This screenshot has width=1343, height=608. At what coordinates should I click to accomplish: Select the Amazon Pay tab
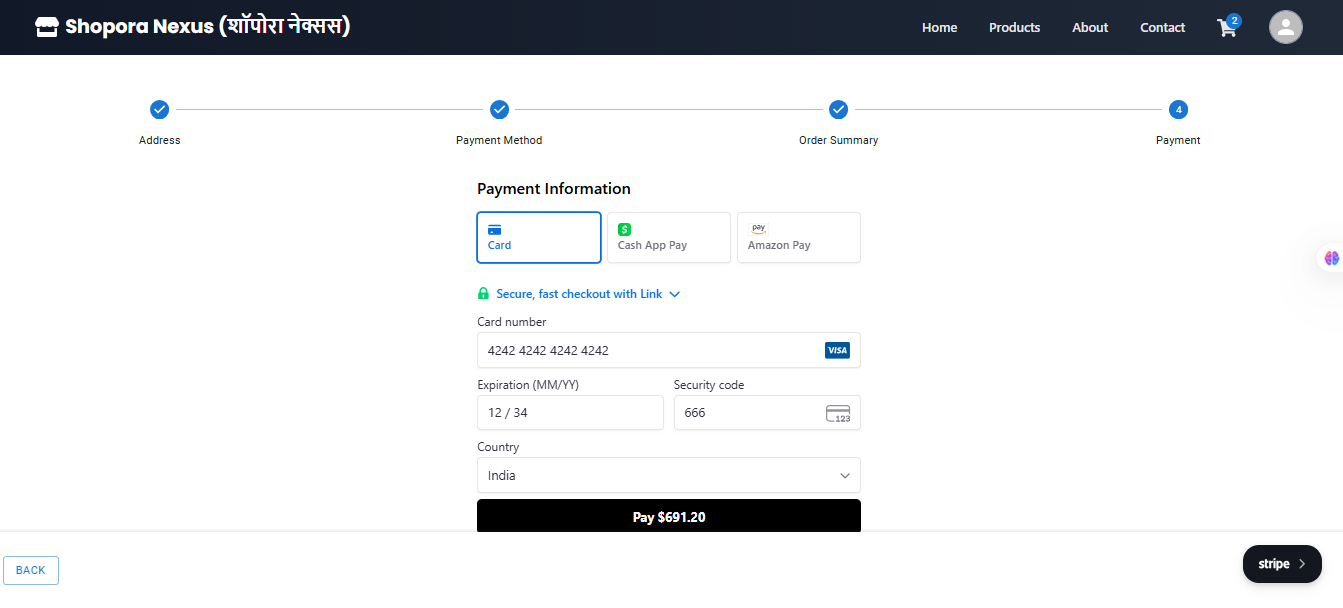pyautogui.click(x=799, y=237)
